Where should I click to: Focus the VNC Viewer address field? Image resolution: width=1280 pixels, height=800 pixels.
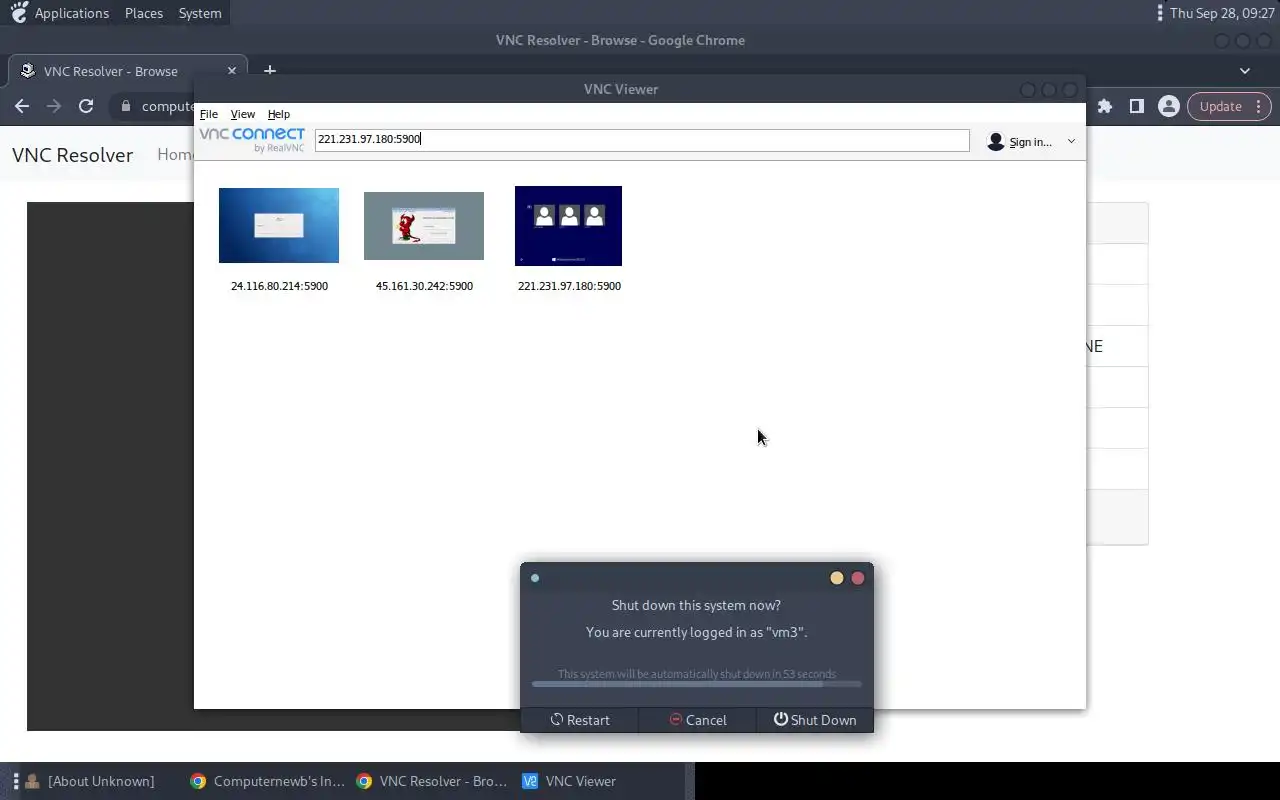coord(642,140)
